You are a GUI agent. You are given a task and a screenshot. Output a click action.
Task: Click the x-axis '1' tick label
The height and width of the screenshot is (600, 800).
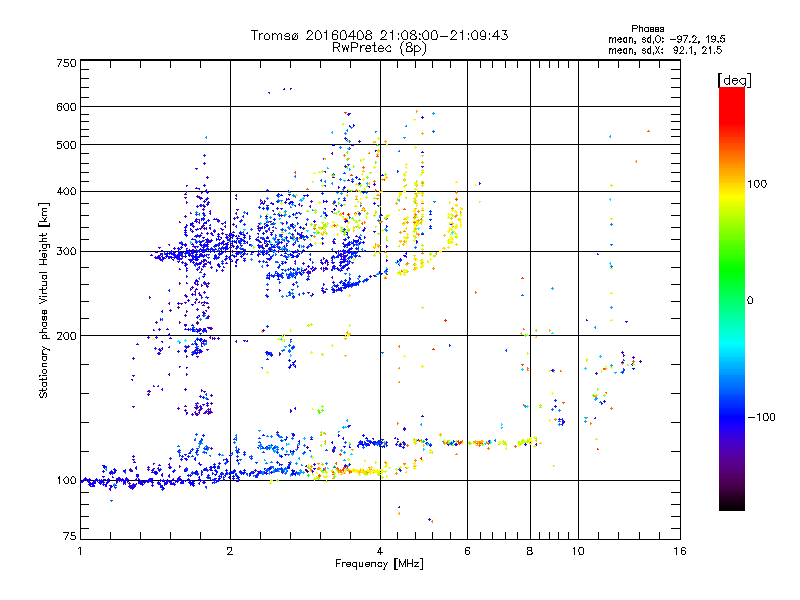[x=80, y=551]
